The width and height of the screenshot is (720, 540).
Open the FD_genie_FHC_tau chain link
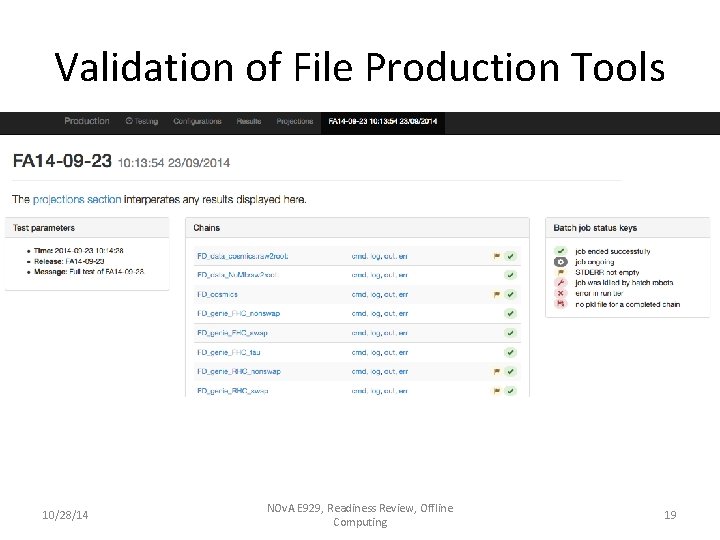click(229, 352)
